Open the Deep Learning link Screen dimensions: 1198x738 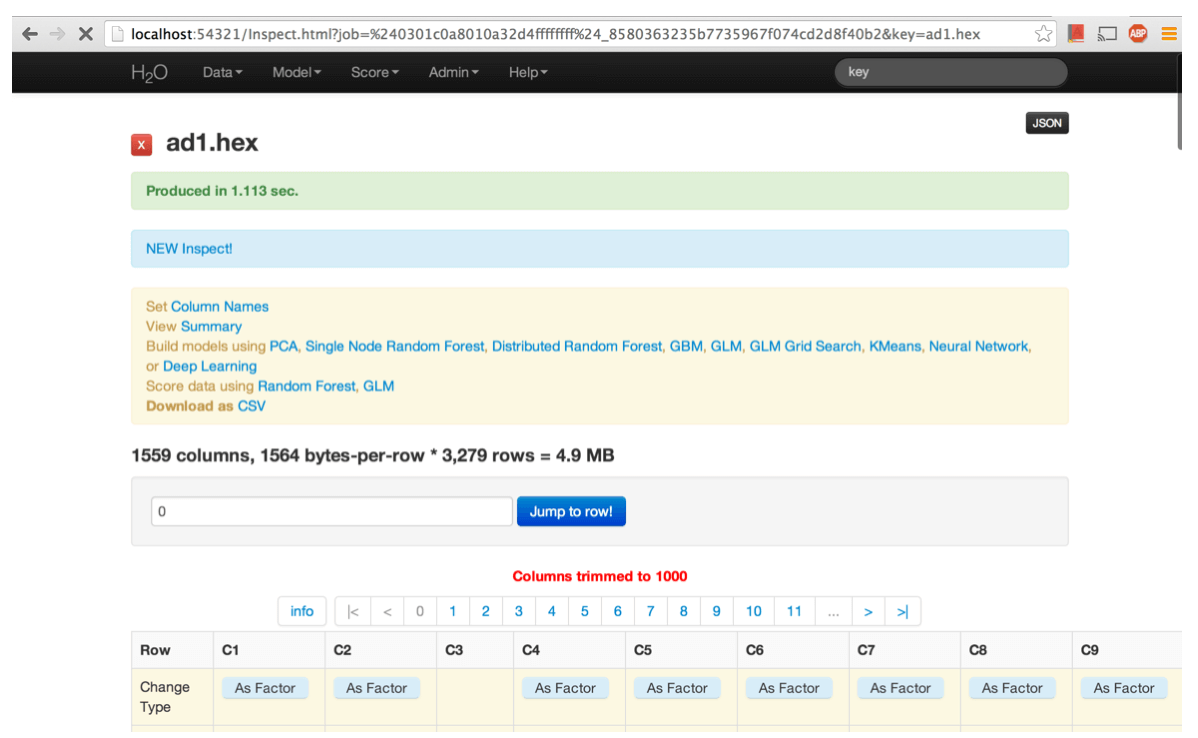click(210, 367)
